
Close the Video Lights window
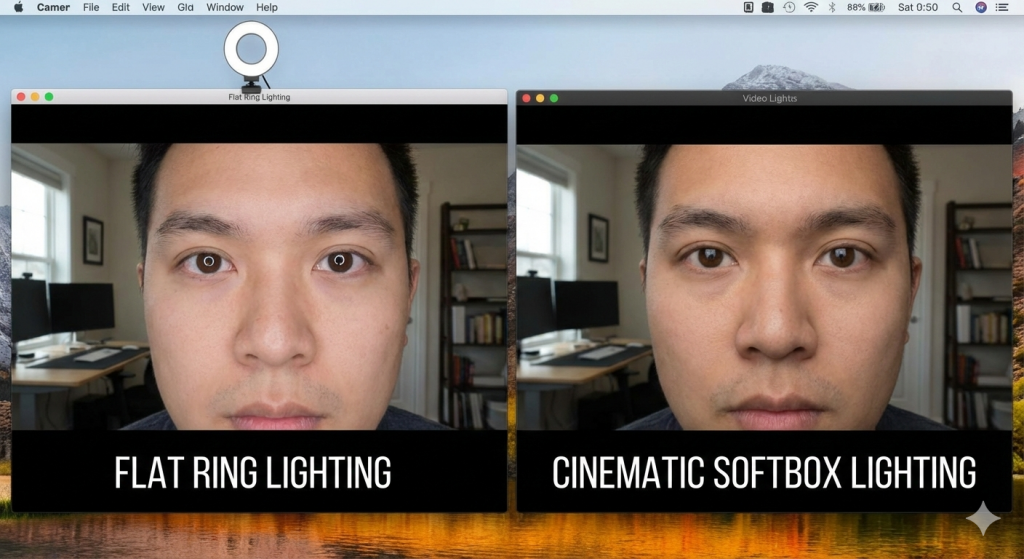526,98
